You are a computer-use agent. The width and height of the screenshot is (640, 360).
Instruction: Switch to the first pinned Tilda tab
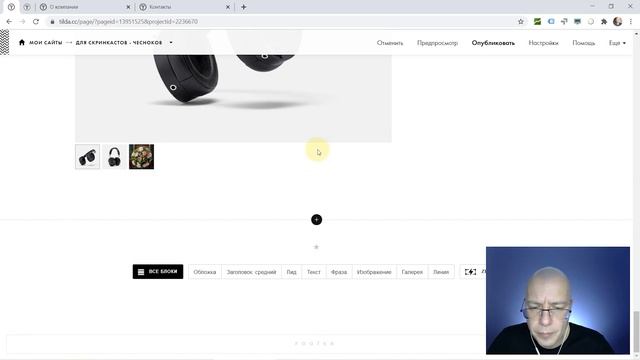[11, 7]
